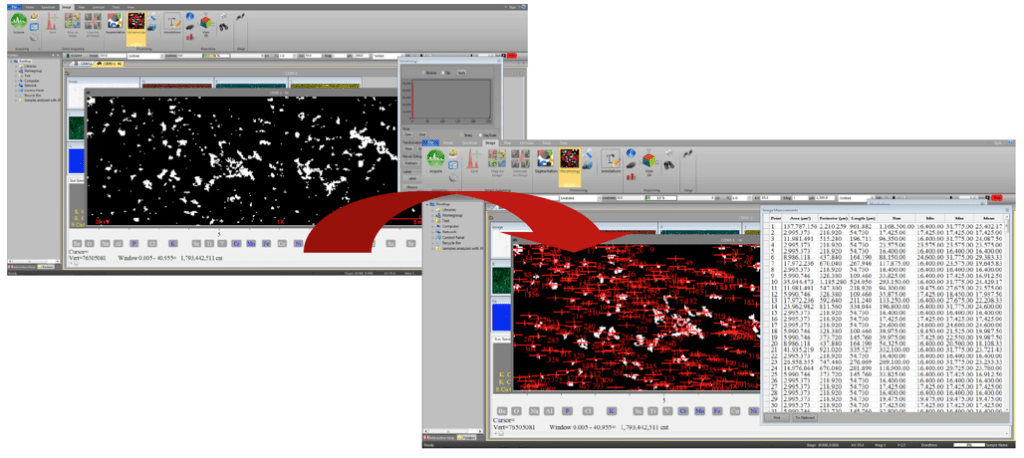Click the Print button under measurements table
The height and width of the screenshot is (458, 1024).
pos(777,418)
